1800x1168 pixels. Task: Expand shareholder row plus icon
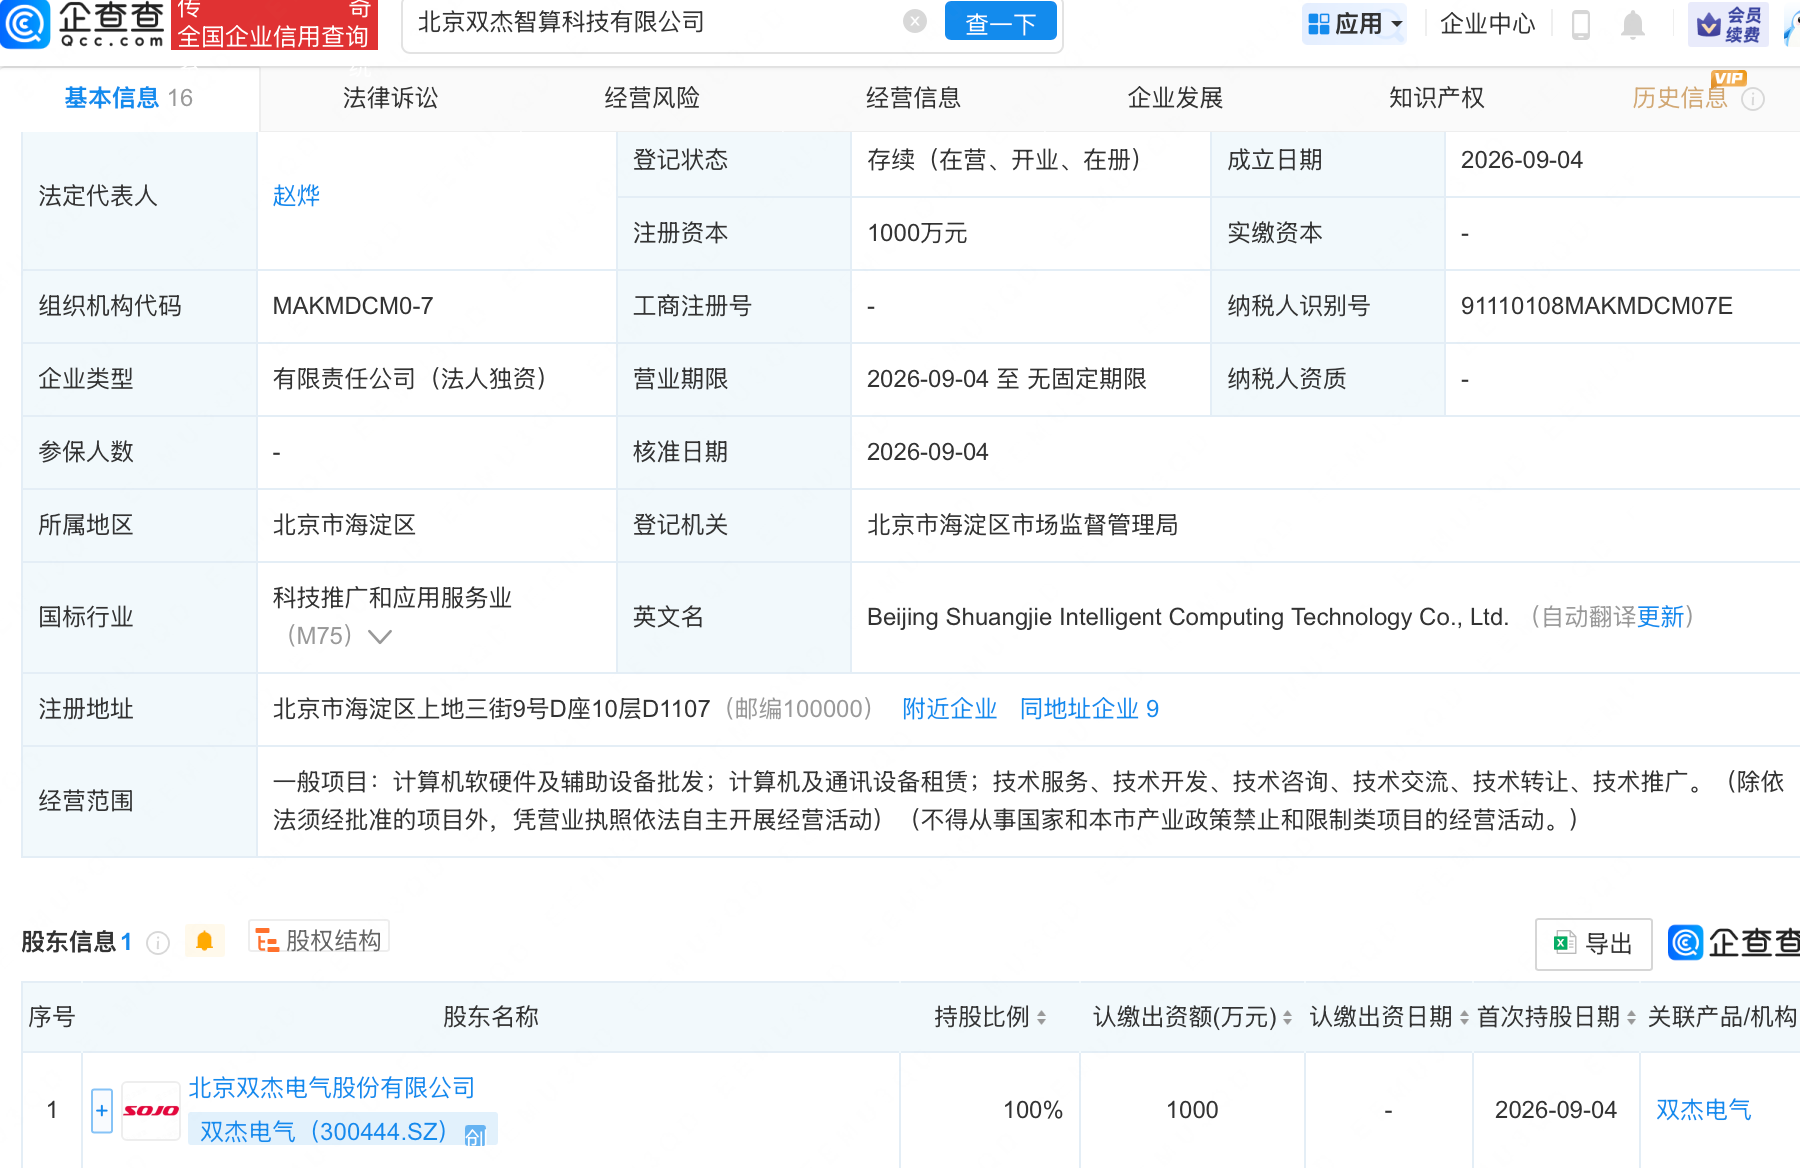[x=102, y=1110]
